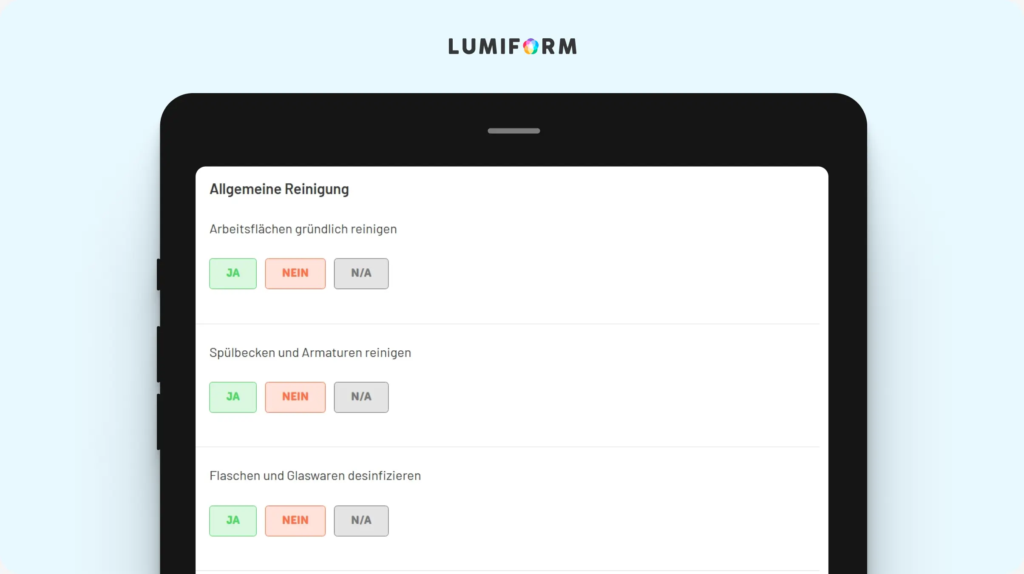Viewport: 1024px width, 574px height.
Task: Click the Allgemeine Reinigung section heading
Action: (x=279, y=189)
